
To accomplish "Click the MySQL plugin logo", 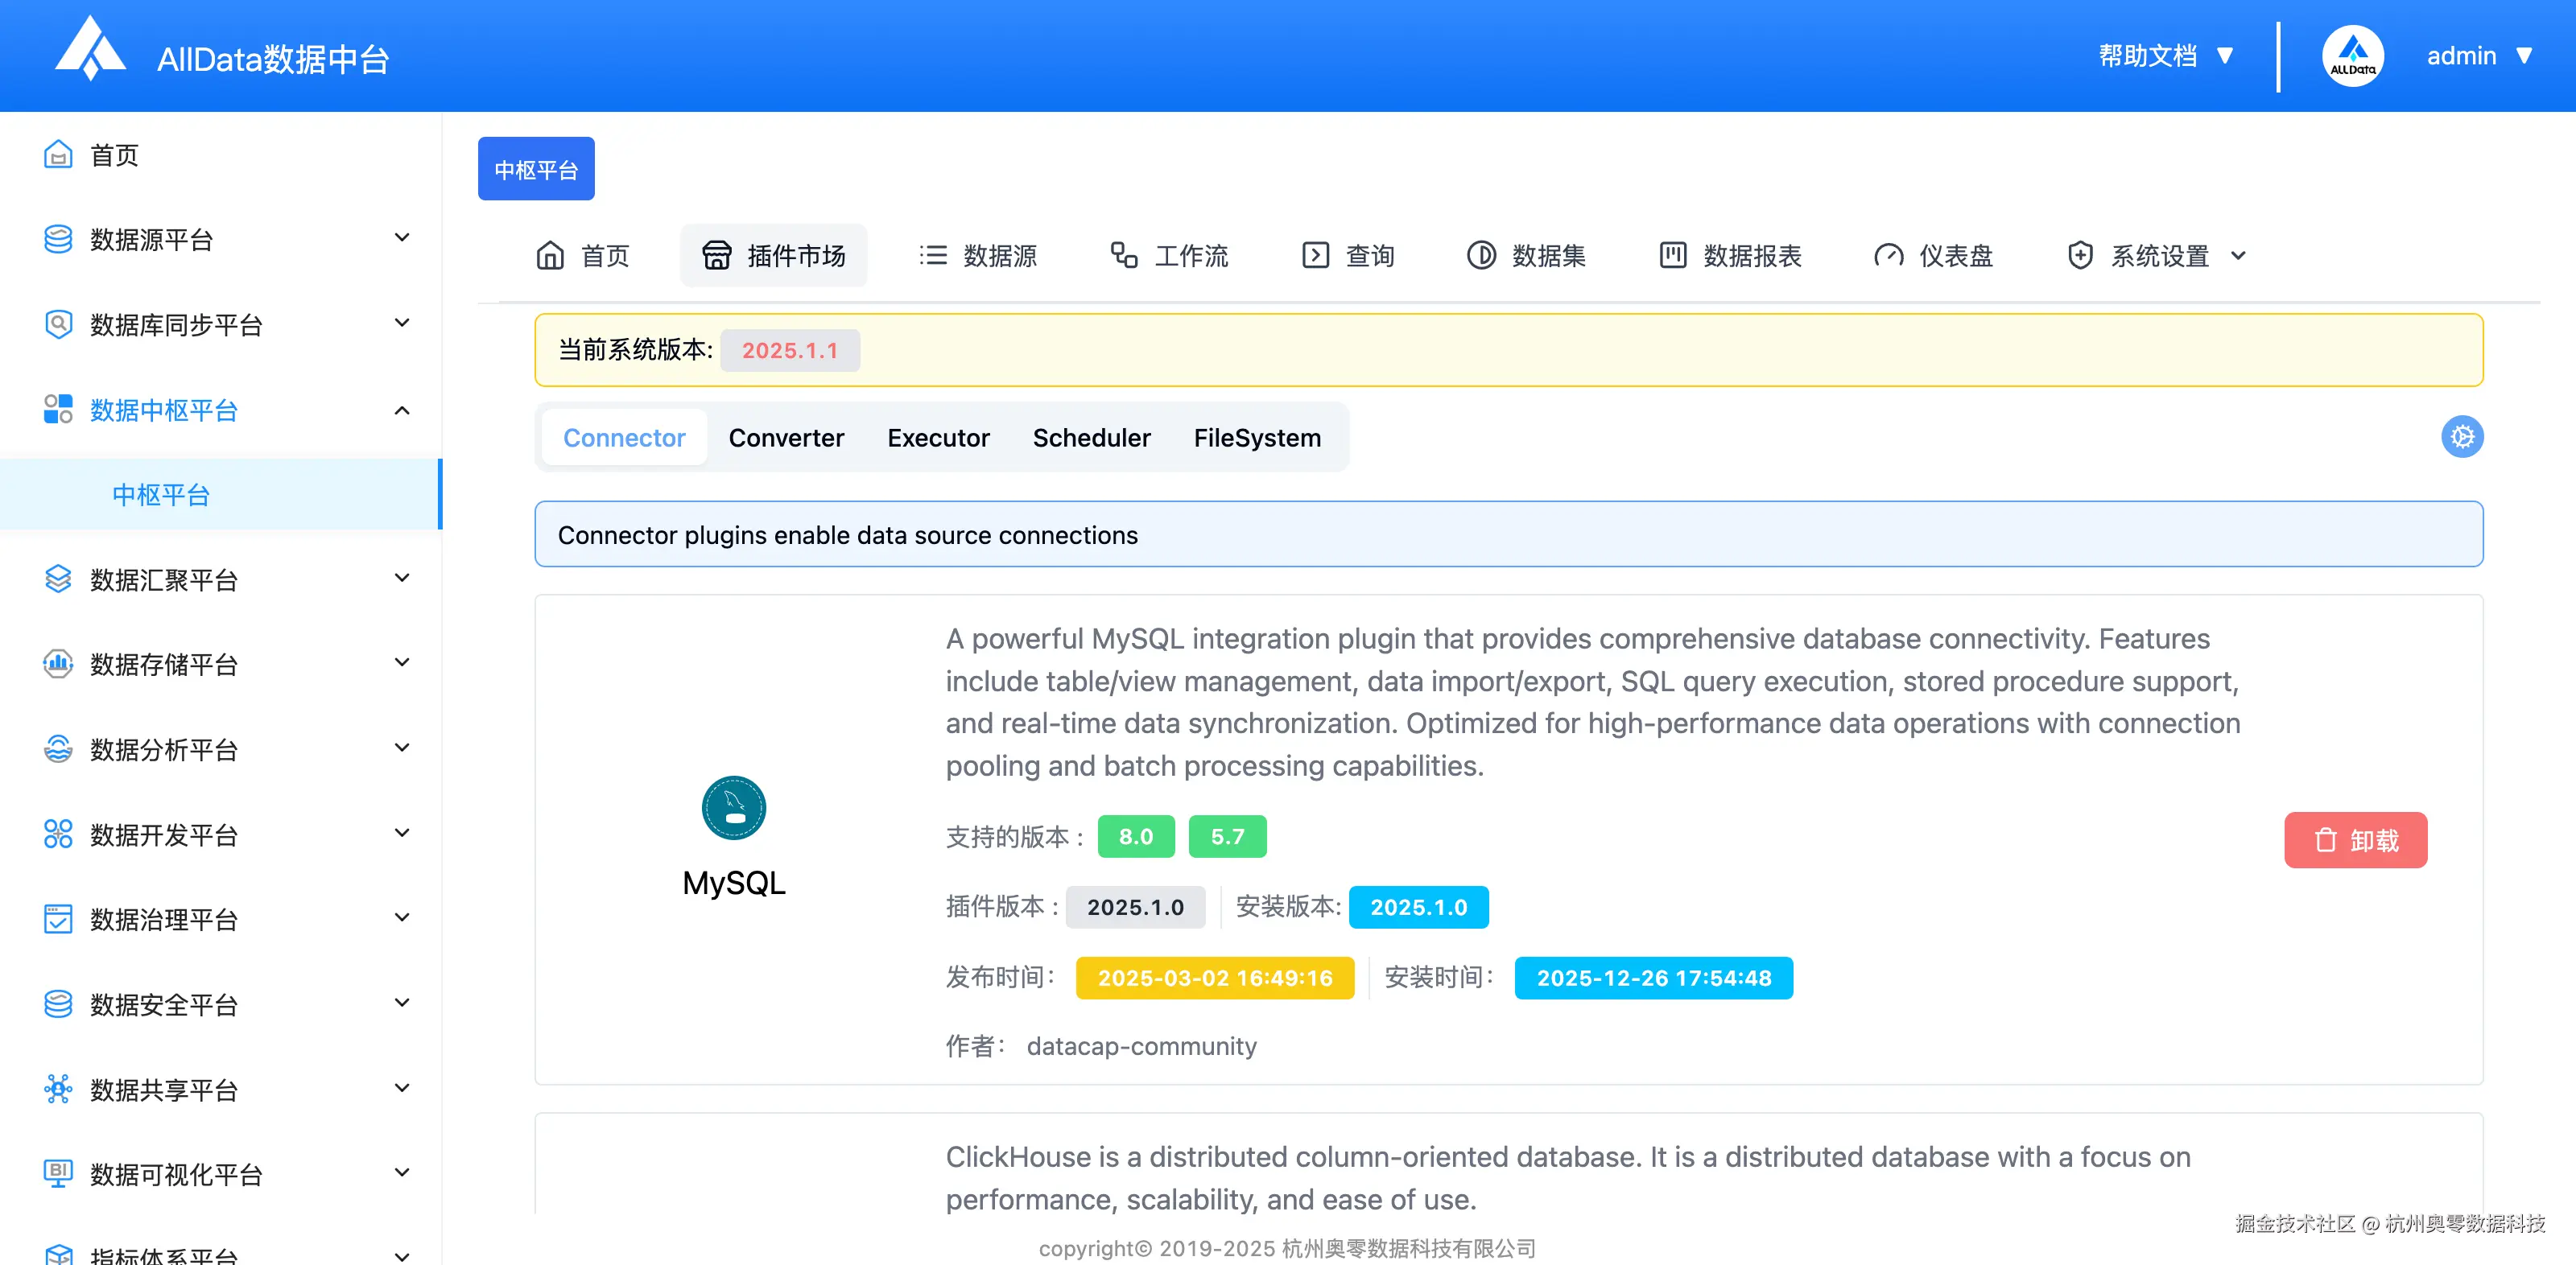I will click(x=733, y=808).
